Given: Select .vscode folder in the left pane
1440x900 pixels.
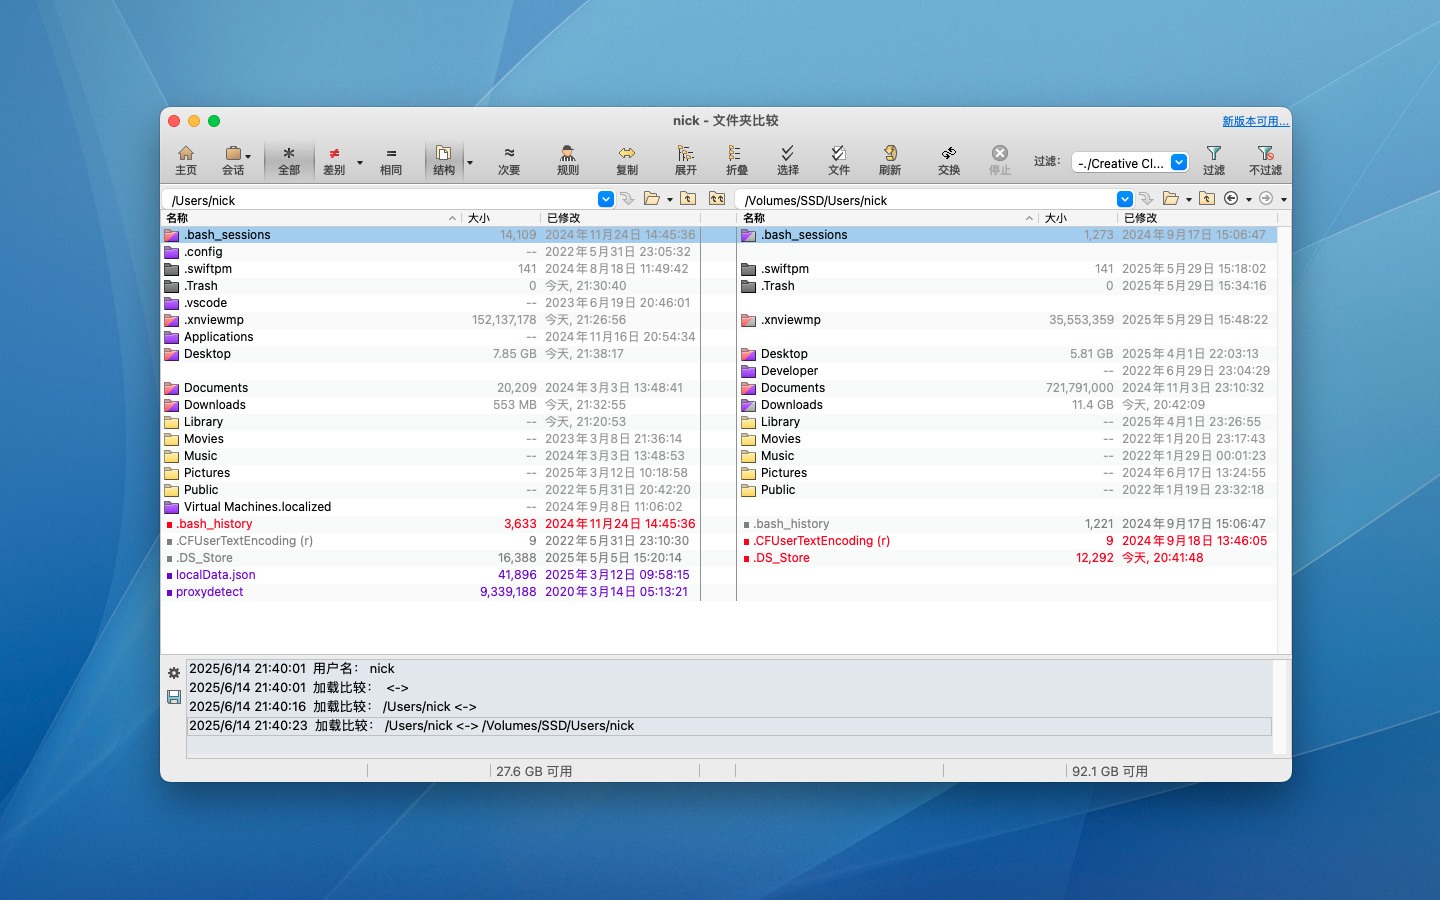Looking at the screenshot, I should (x=431, y=303).
